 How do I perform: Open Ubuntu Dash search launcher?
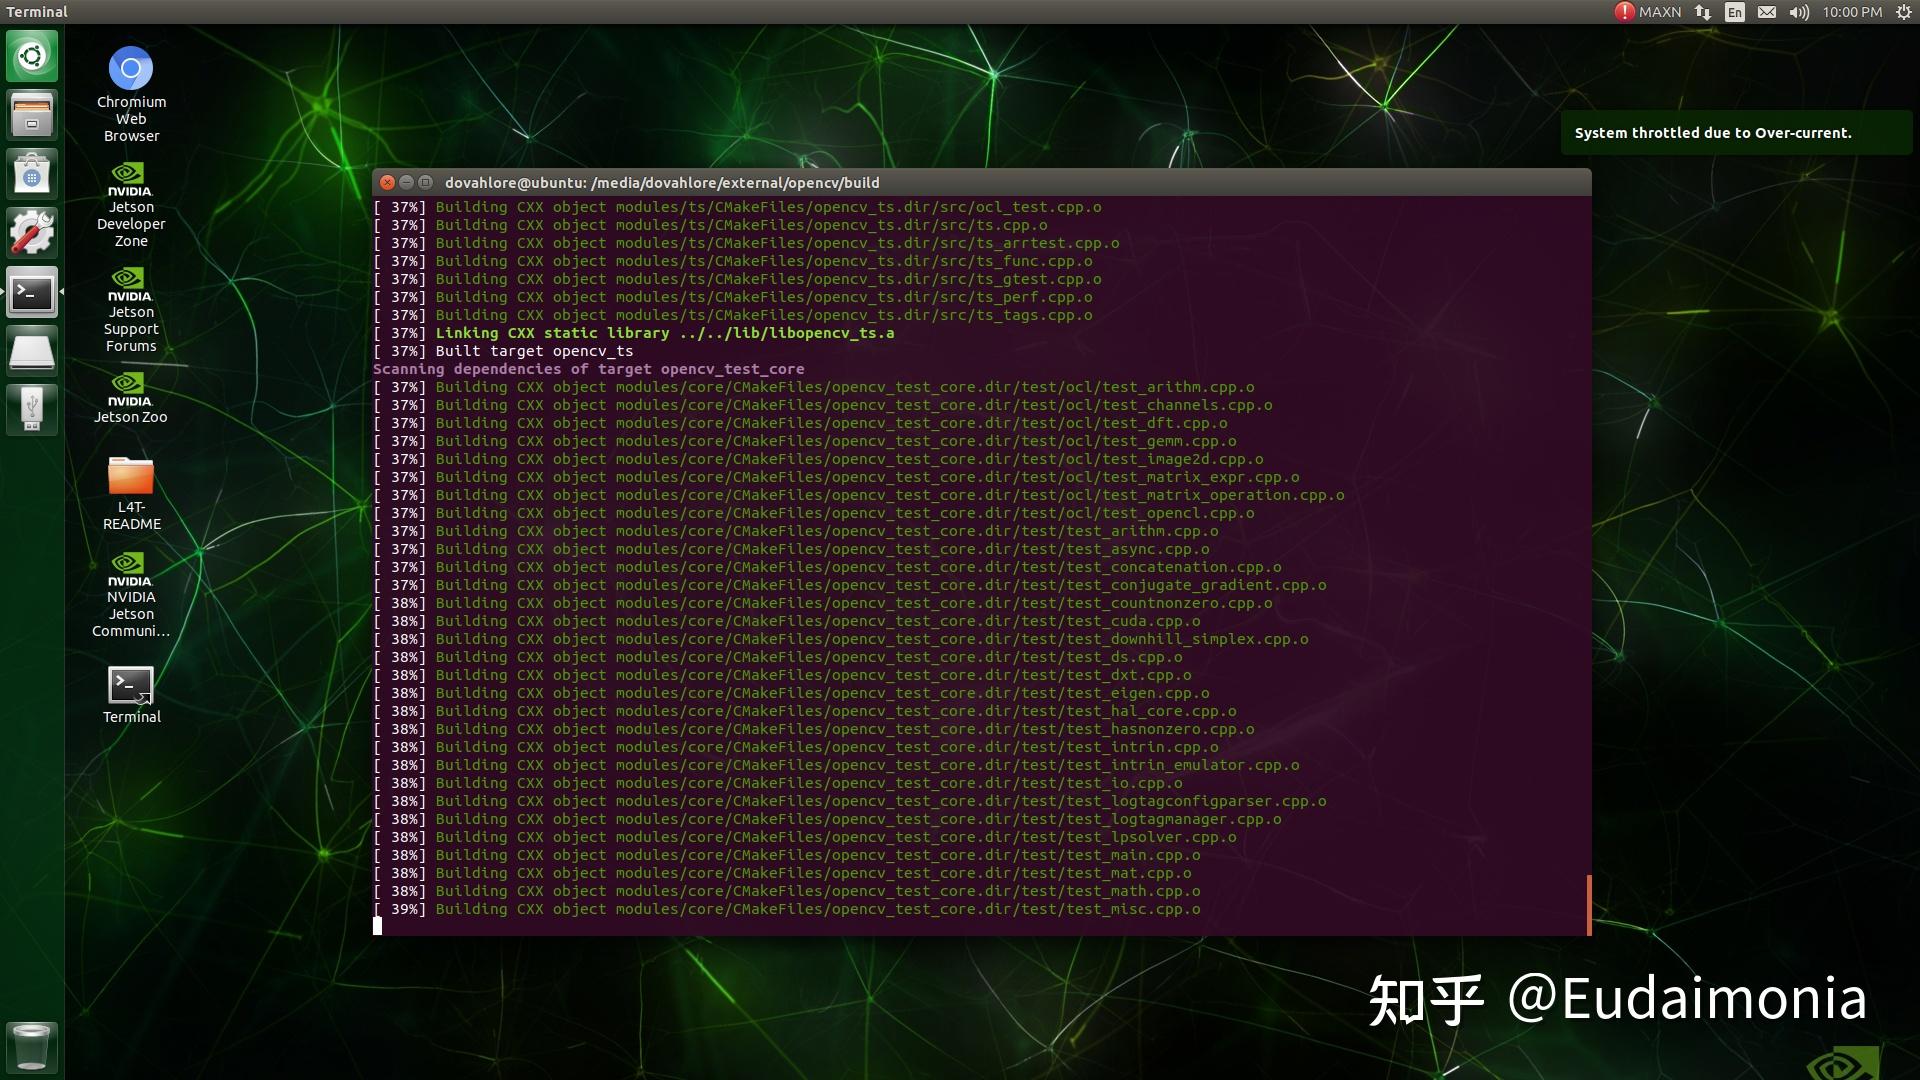32,56
